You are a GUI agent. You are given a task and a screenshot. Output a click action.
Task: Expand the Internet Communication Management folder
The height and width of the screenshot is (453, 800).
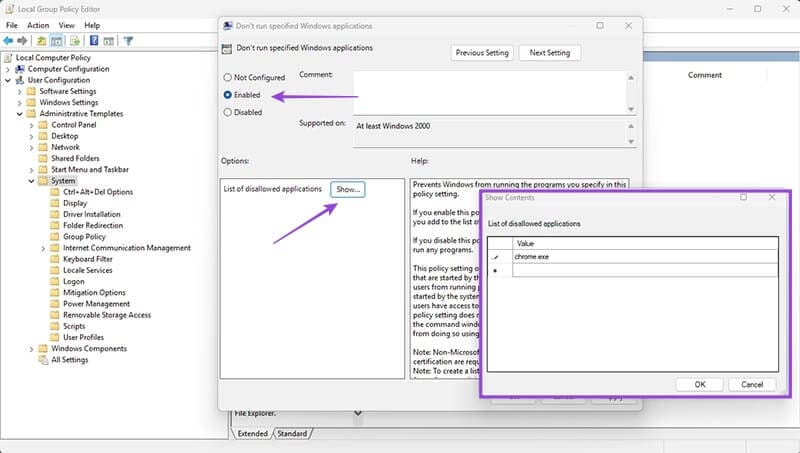(x=44, y=248)
